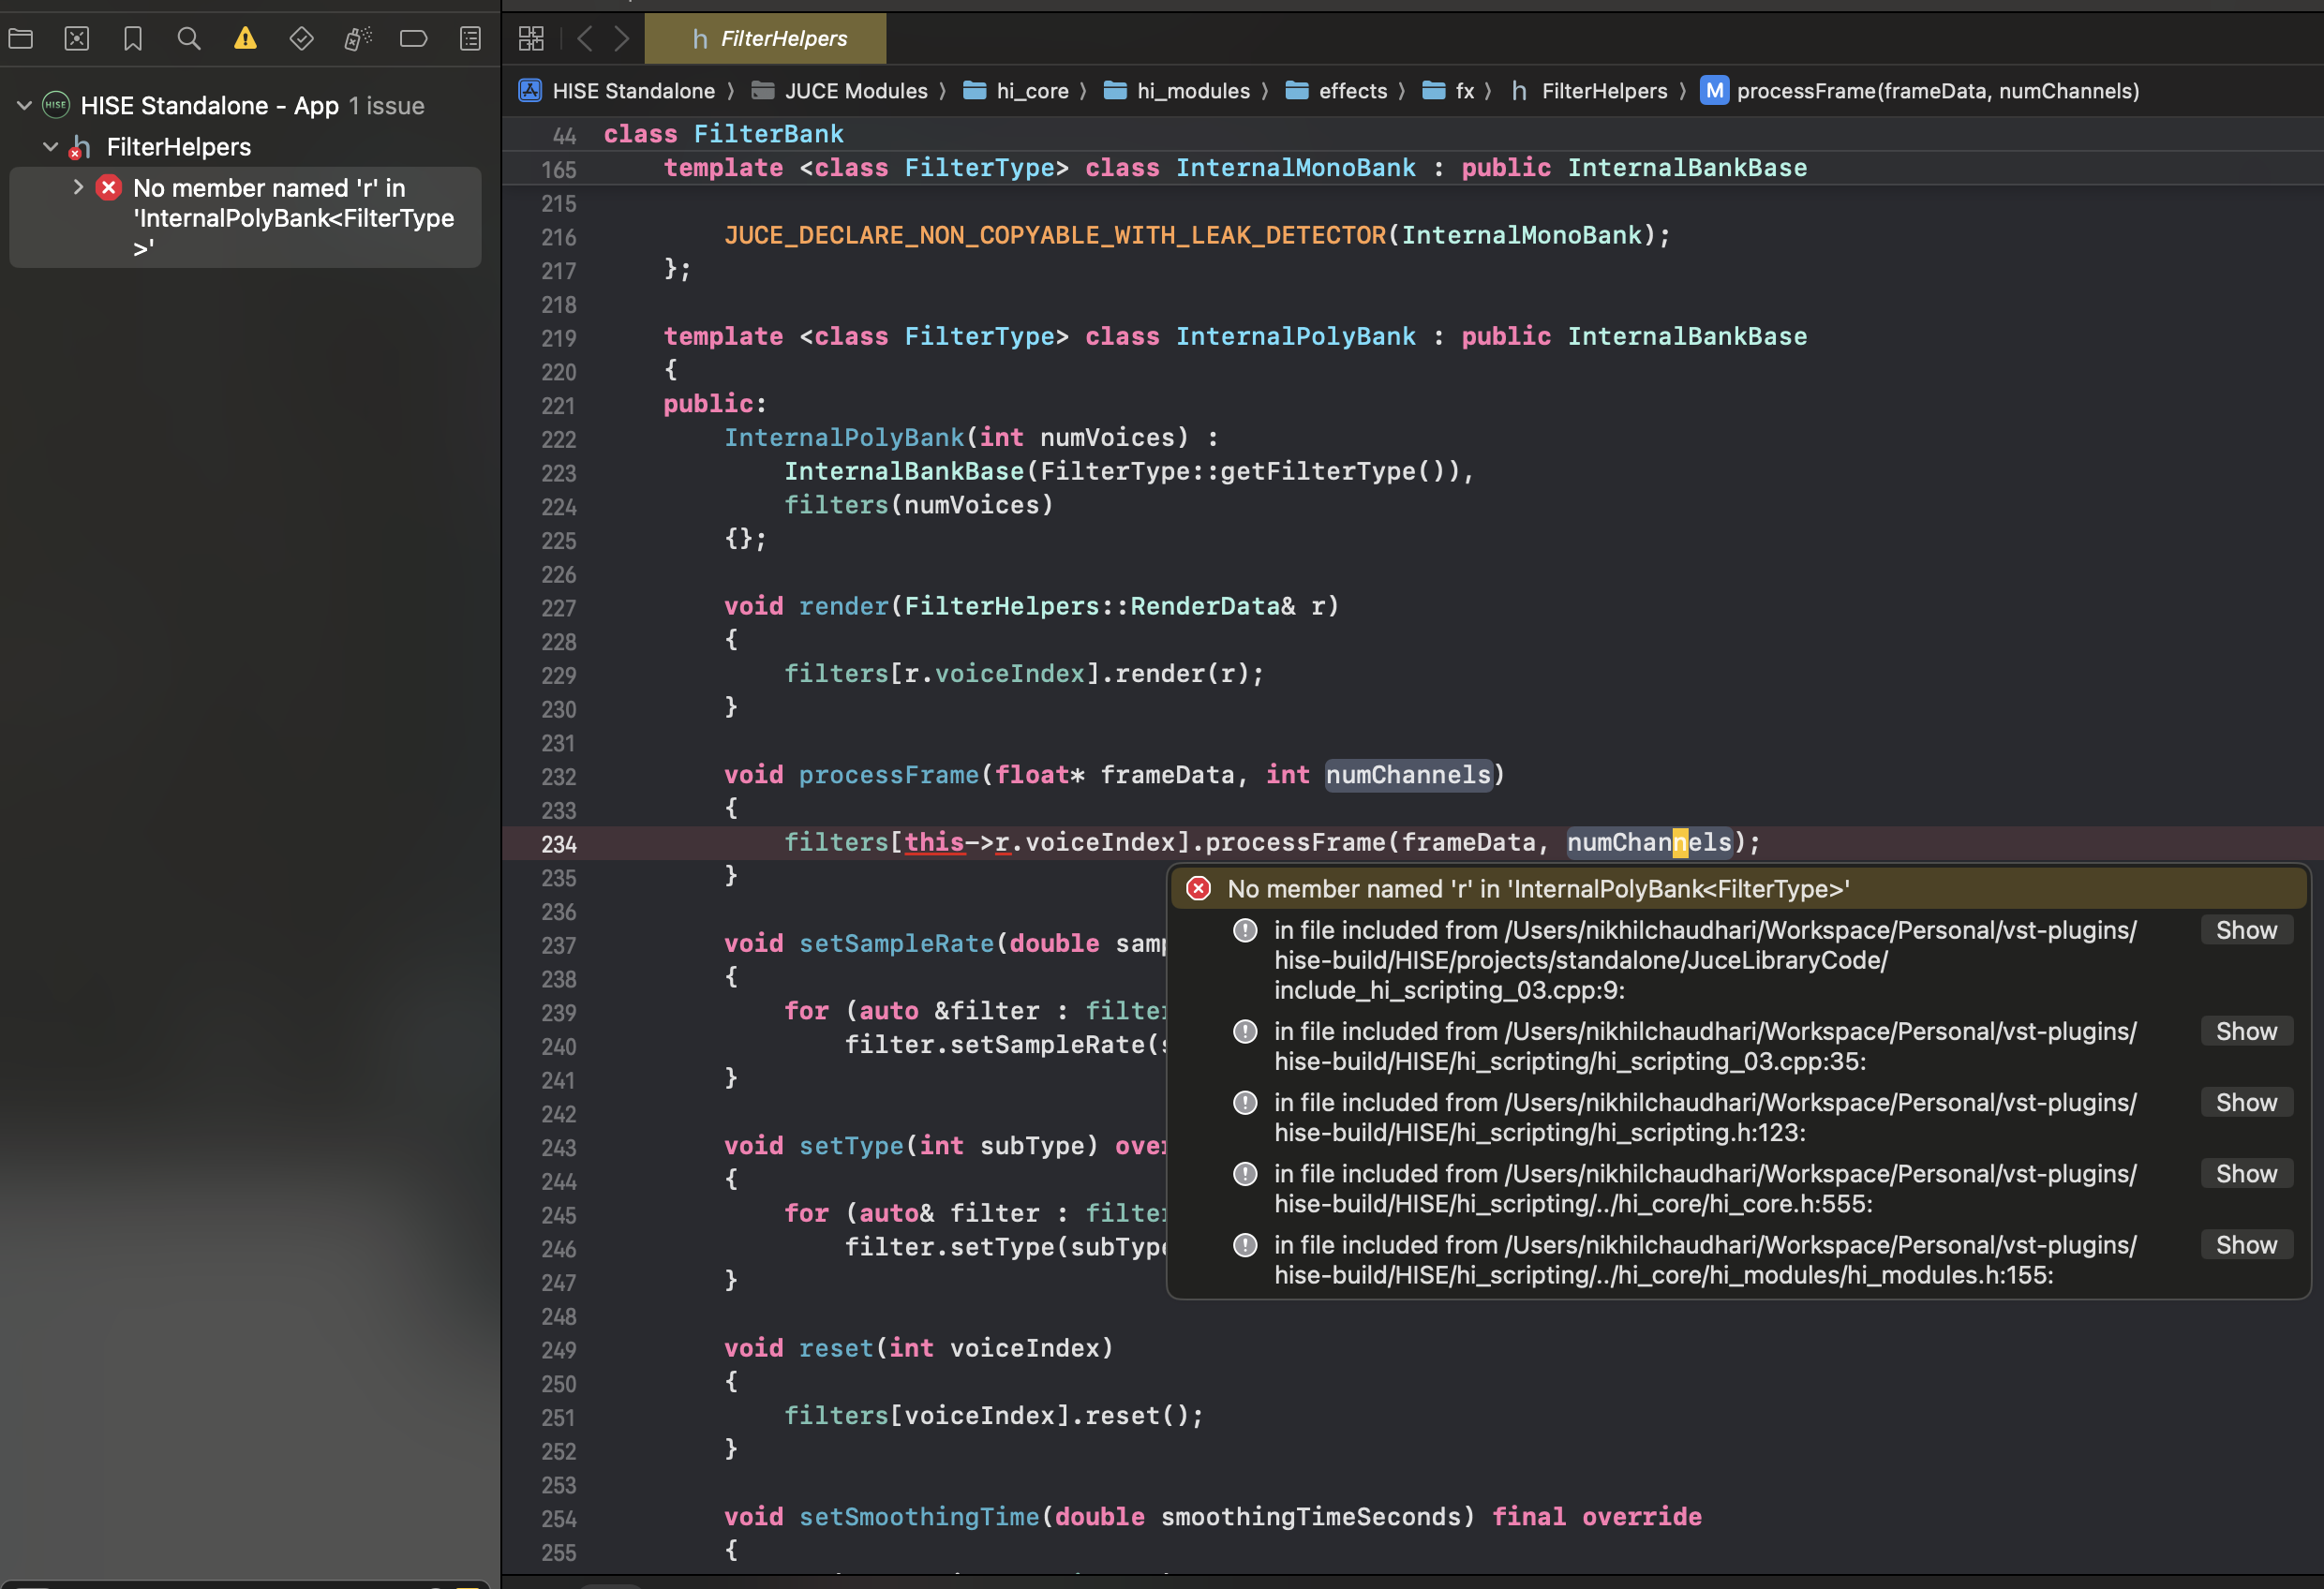The width and height of the screenshot is (2324, 1589).
Task: Click the M method icon in jump bar
Action: point(1714,91)
